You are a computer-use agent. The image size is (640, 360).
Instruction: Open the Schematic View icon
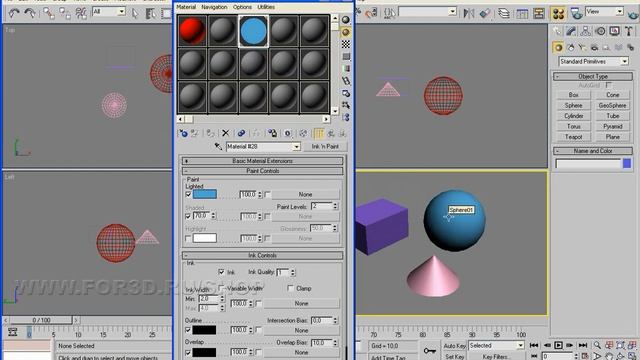pyautogui.click(x=539, y=13)
